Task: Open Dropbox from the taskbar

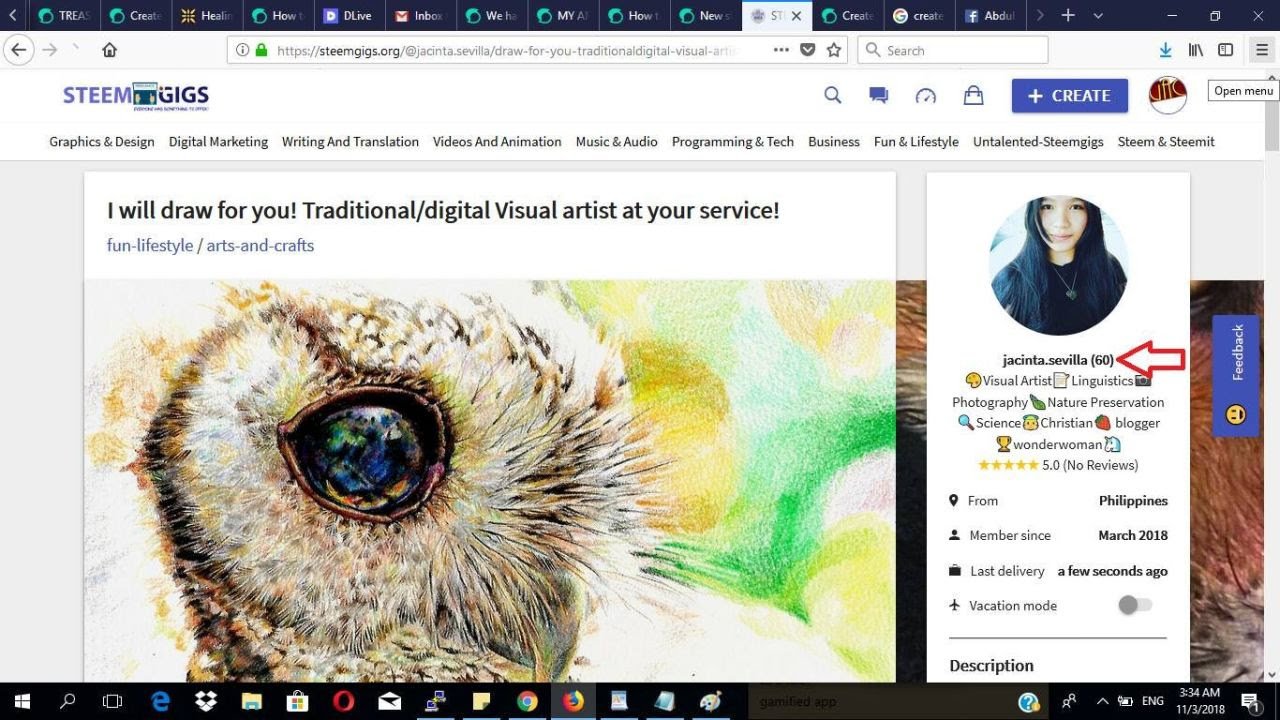Action: point(206,701)
